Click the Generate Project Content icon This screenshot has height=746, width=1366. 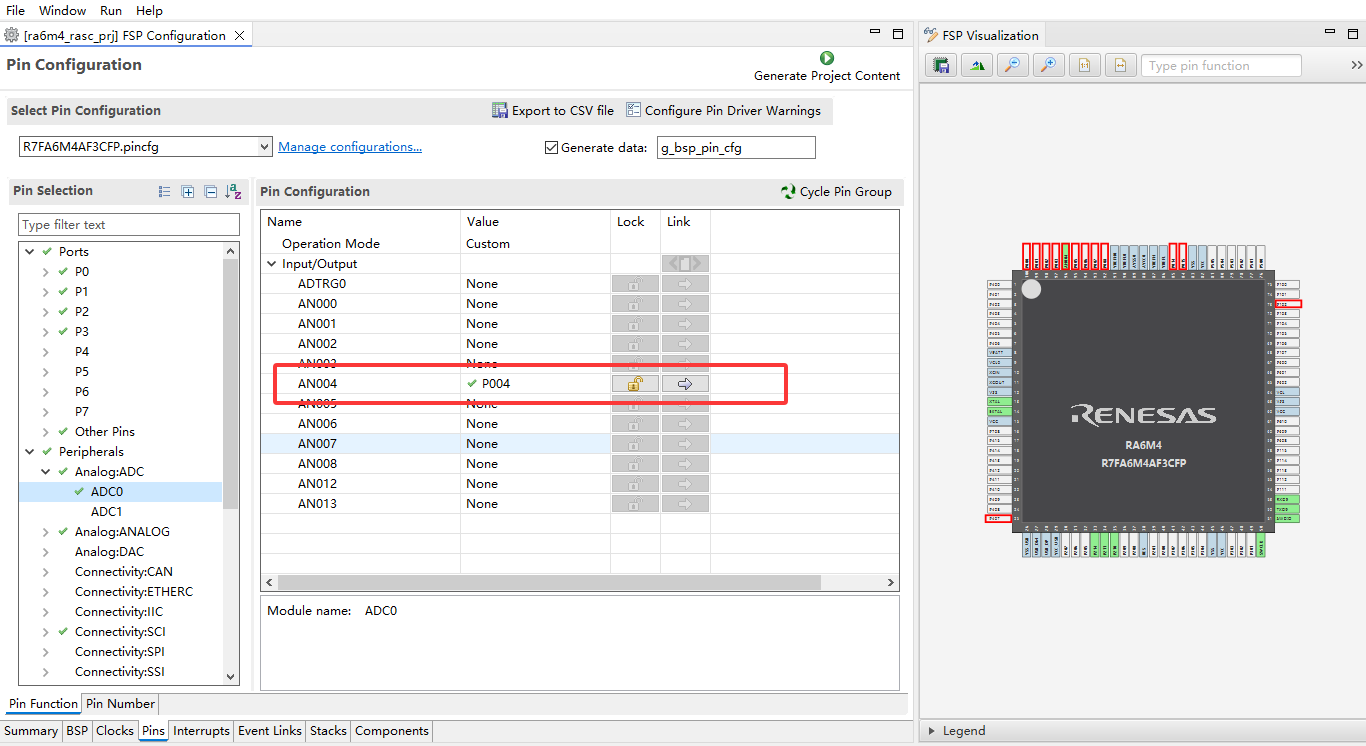tap(827, 58)
